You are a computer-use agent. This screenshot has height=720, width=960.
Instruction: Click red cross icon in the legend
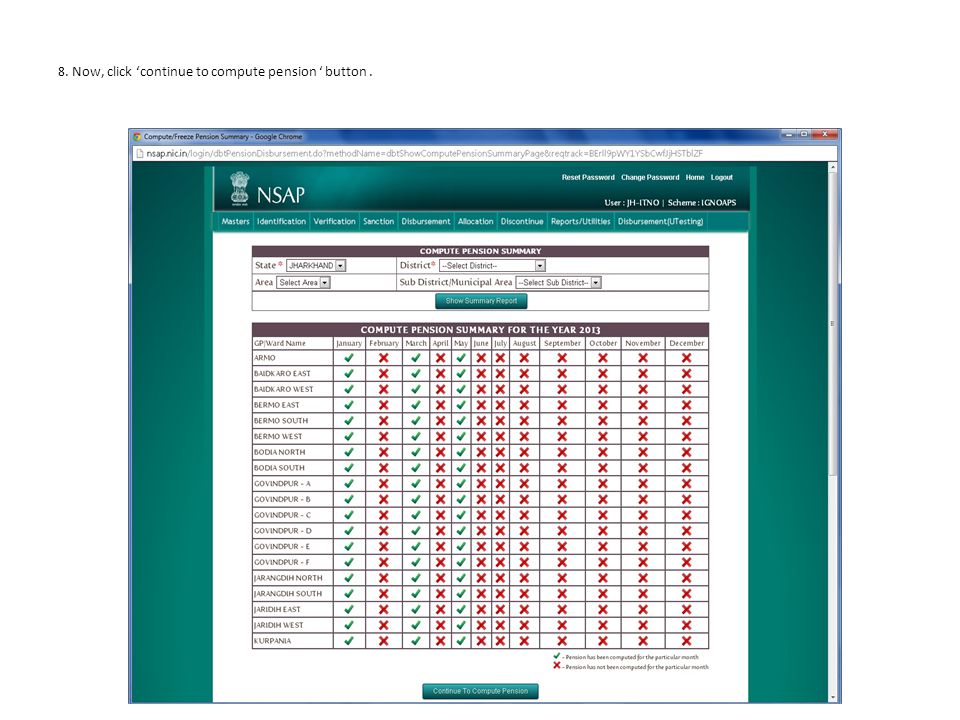(557, 666)
